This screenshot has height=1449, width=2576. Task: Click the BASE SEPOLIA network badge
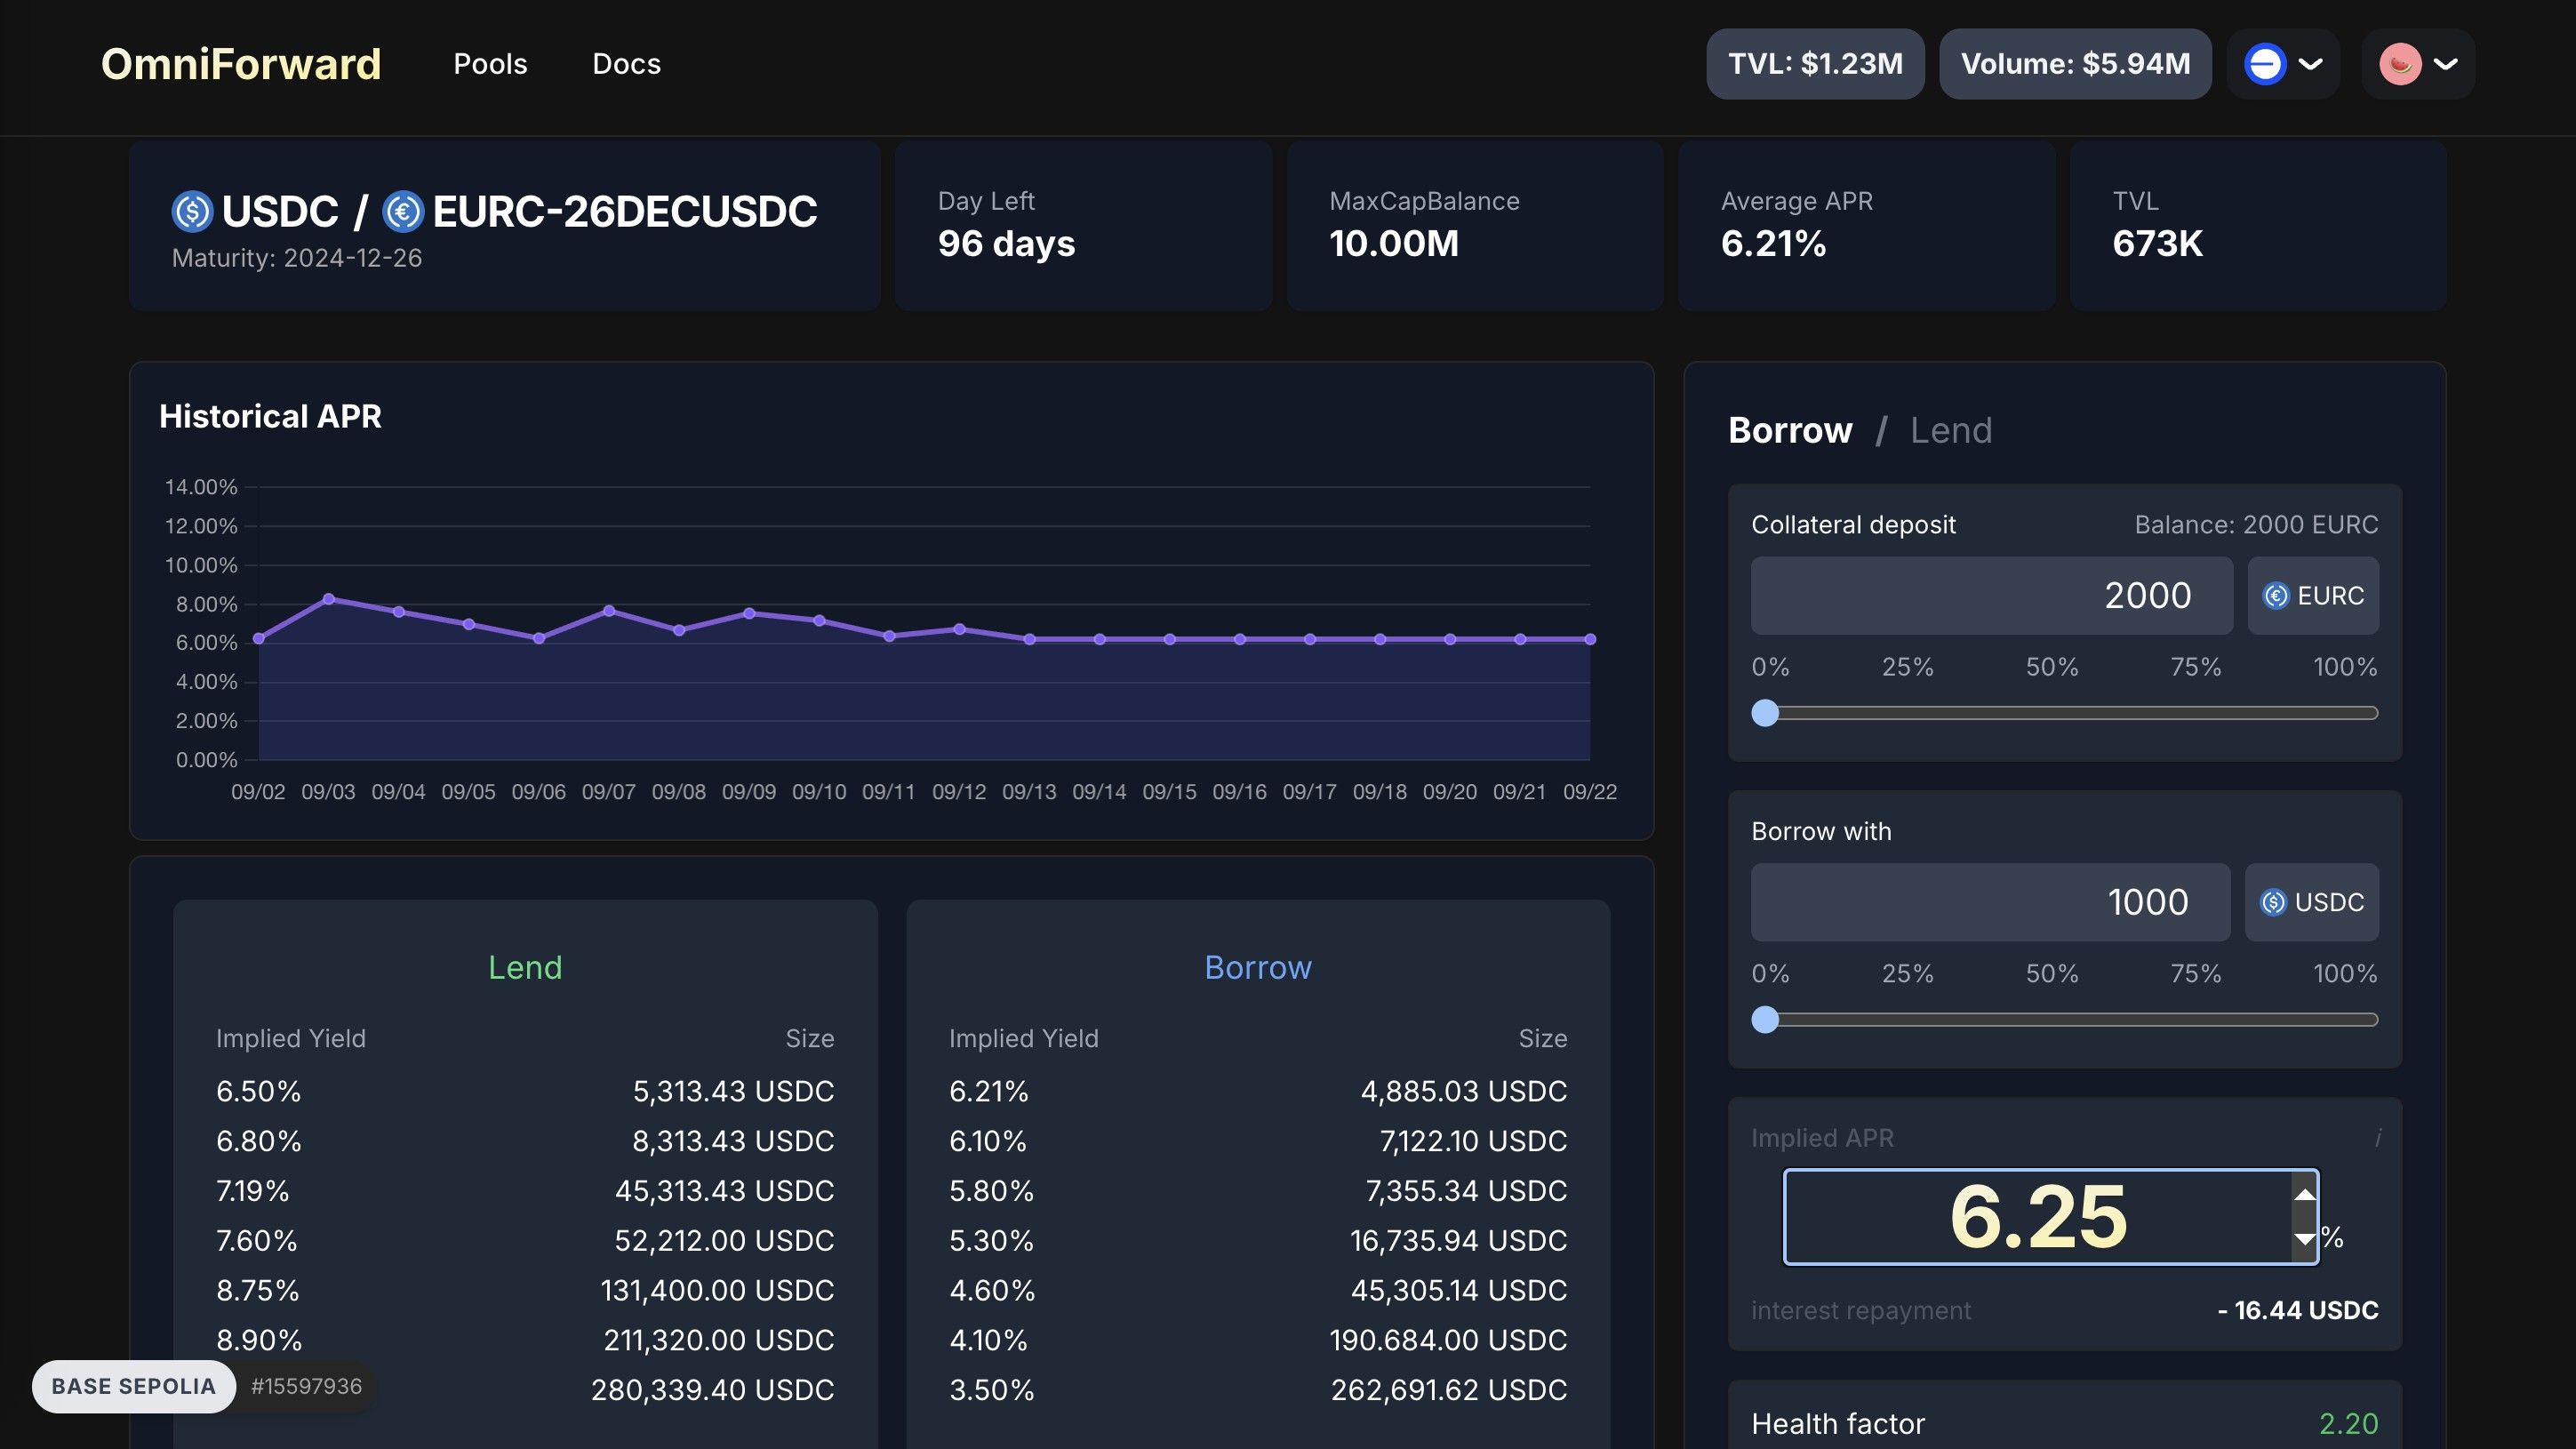(133, 1386)
